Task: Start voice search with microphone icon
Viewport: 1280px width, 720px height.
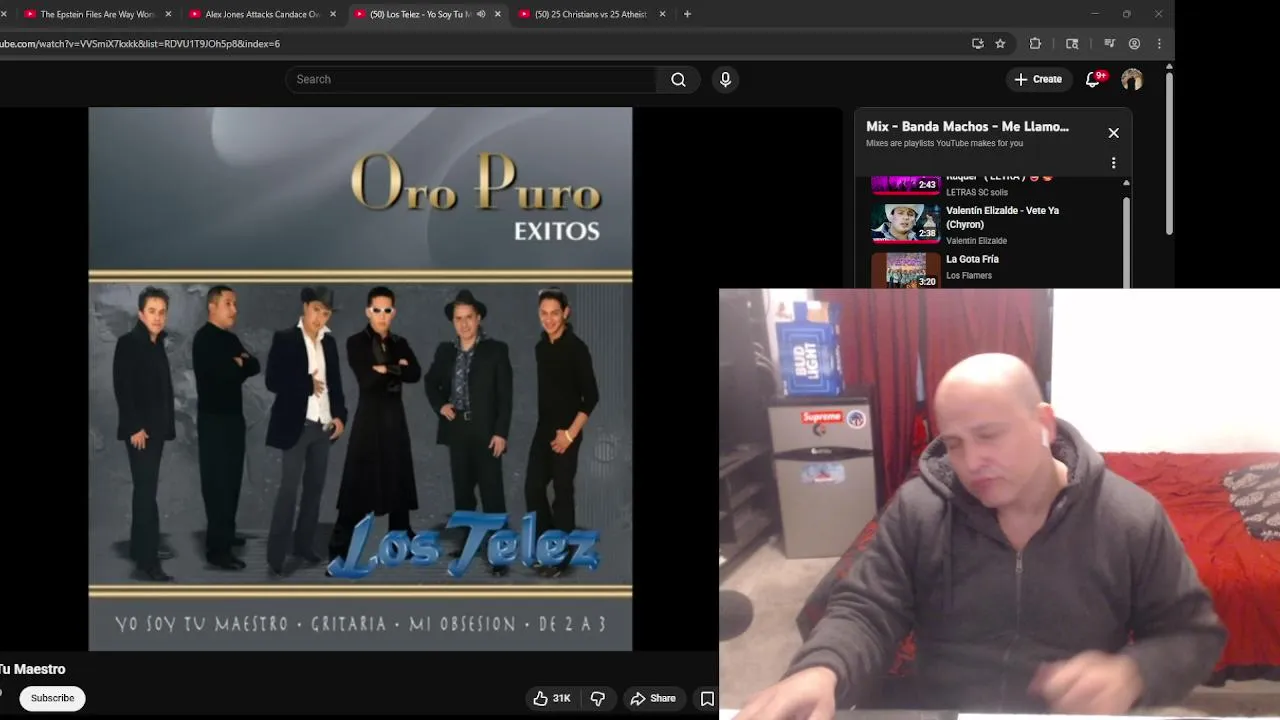Action: (726, 79)
